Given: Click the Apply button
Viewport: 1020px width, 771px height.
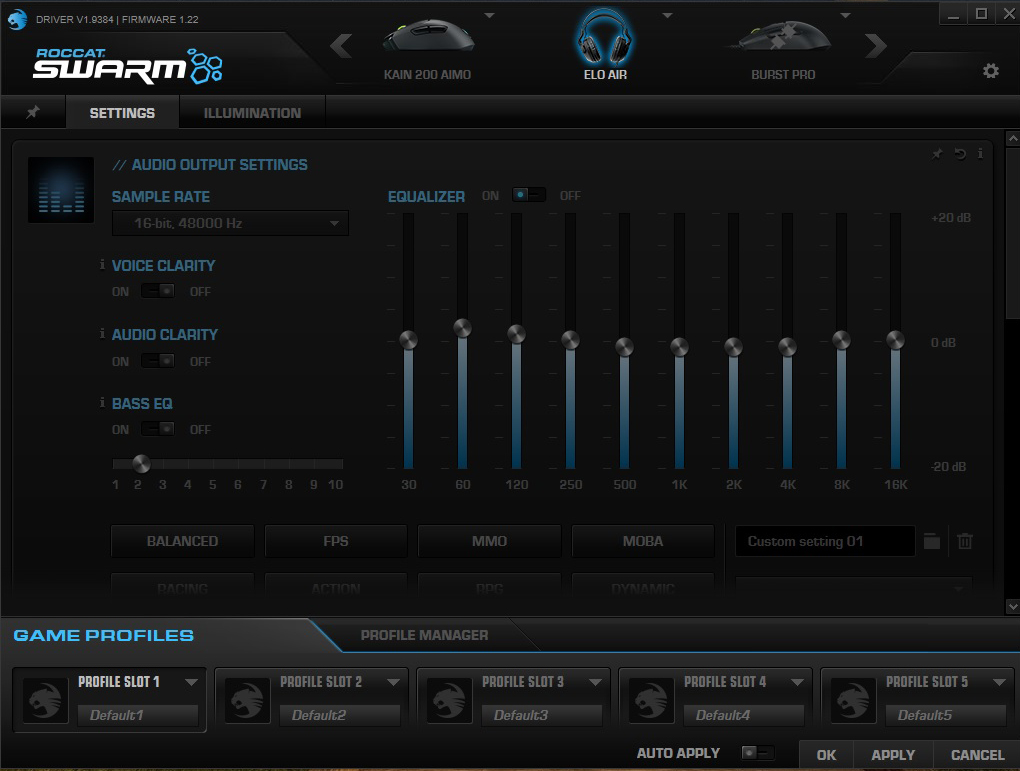Looking at the screenshot, I should (892, 755).
